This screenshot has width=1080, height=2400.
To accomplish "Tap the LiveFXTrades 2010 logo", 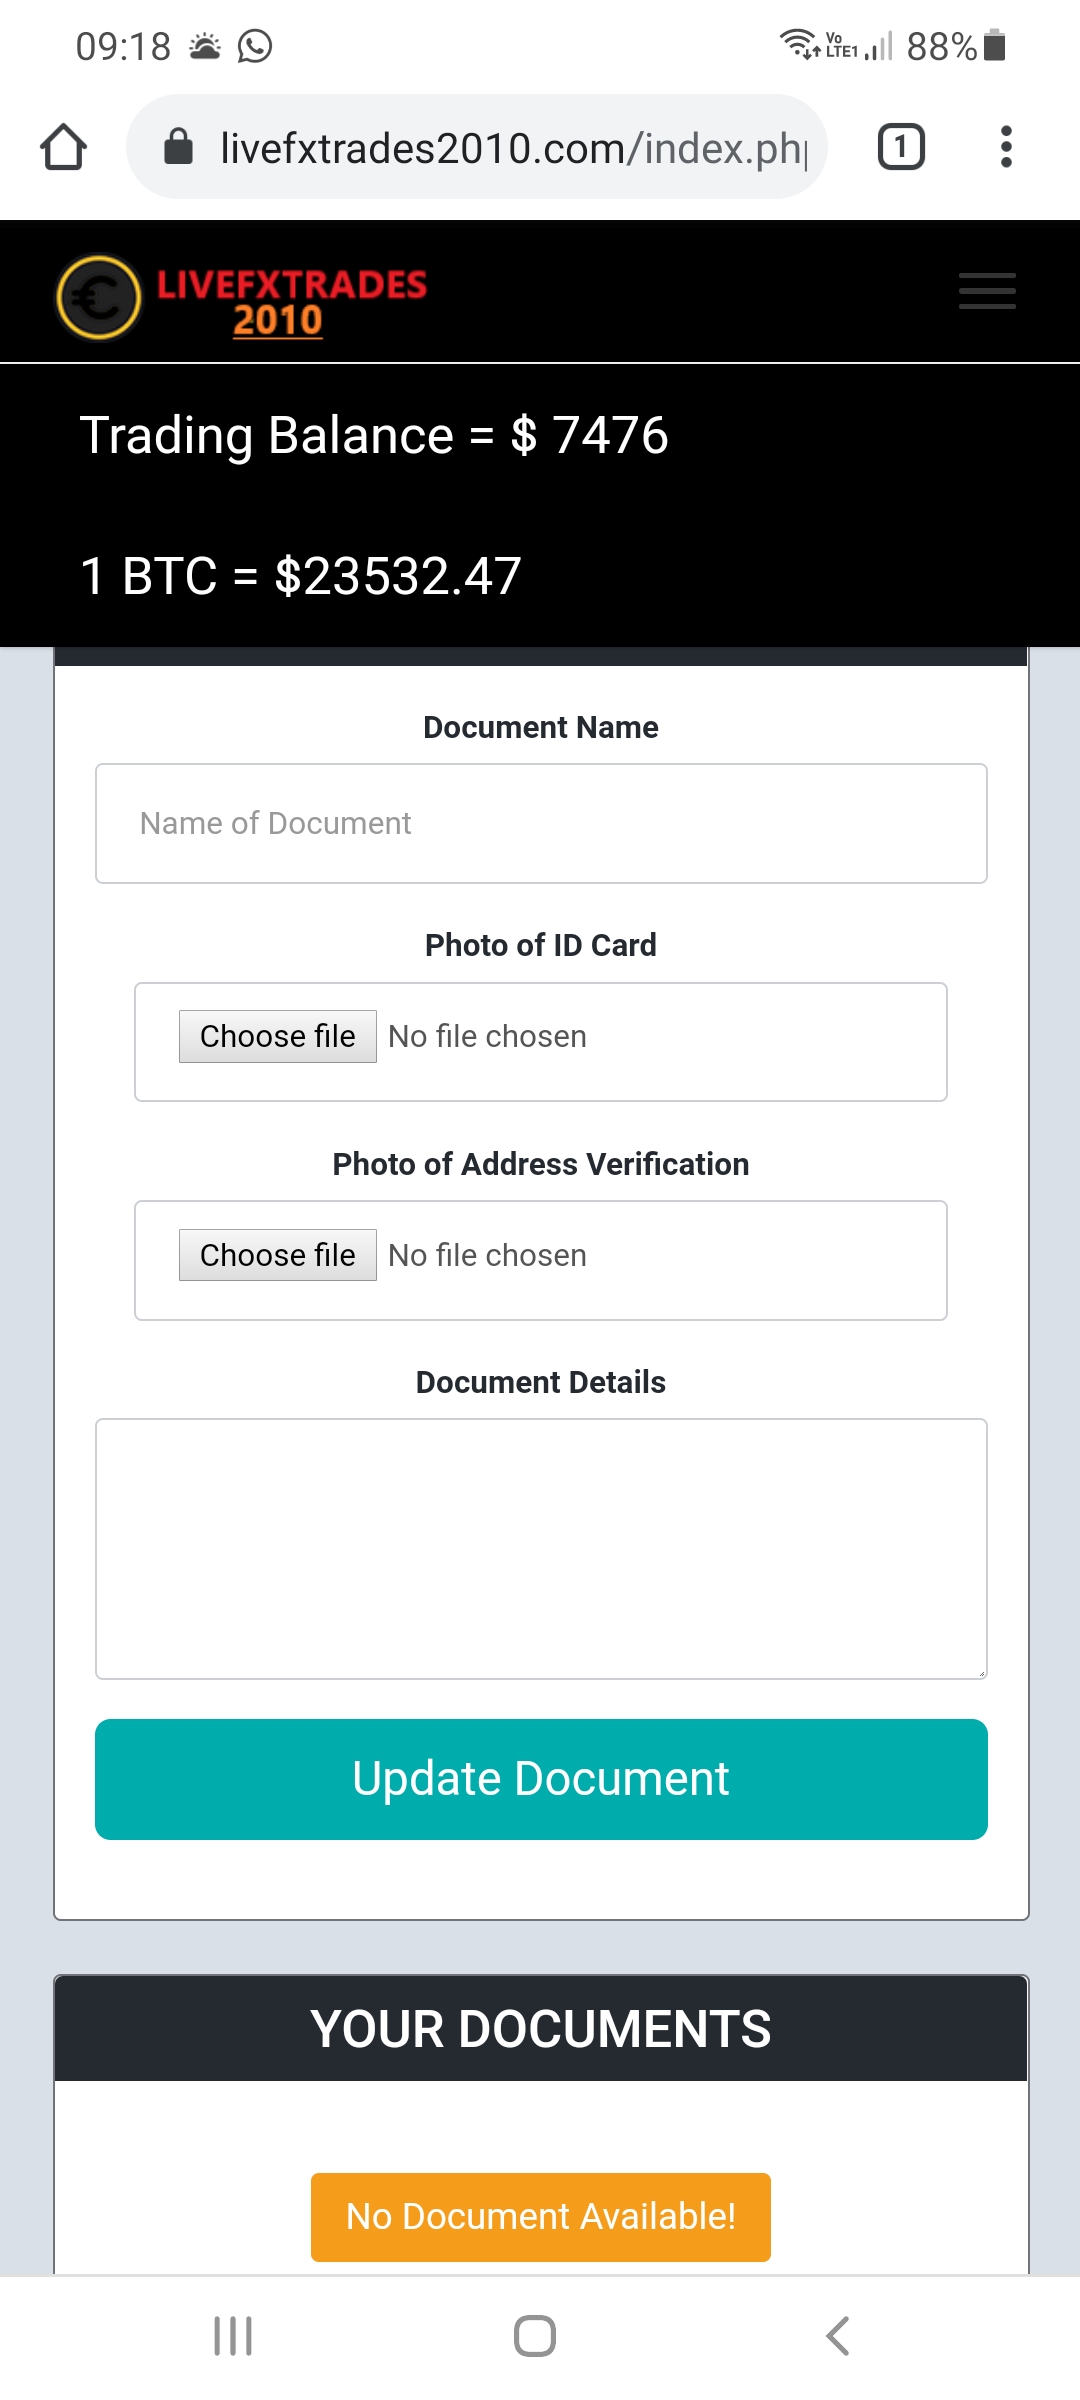I will [242, 297].
